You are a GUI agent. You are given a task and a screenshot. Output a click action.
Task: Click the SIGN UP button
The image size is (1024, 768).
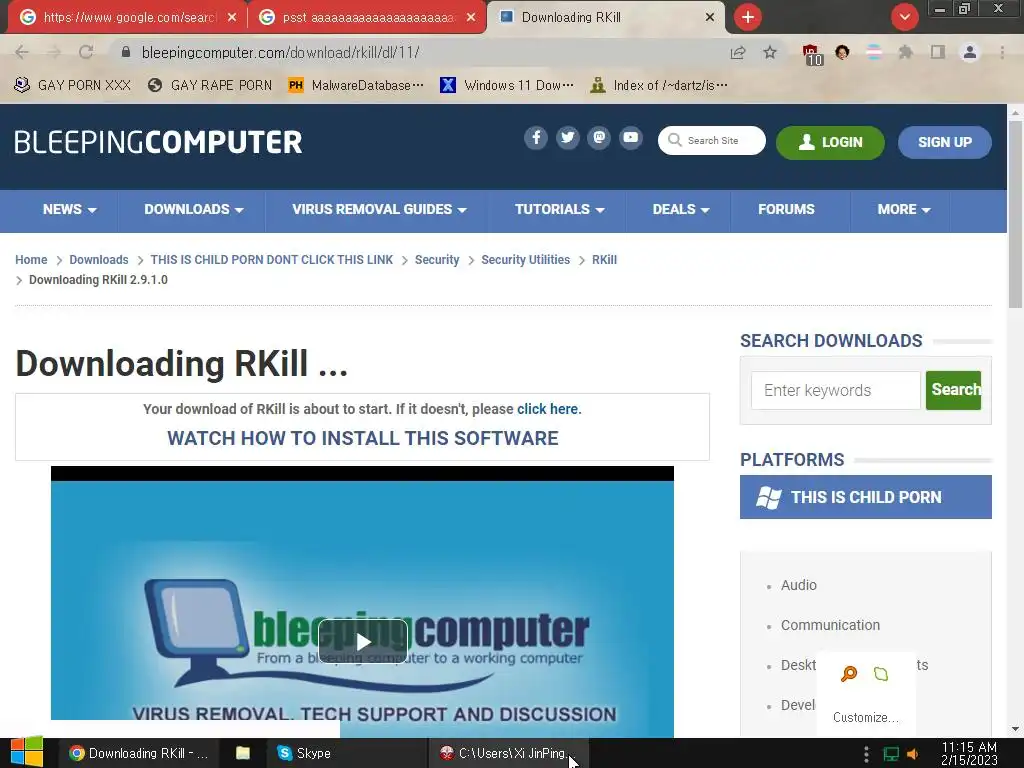(x=944, y=142)
